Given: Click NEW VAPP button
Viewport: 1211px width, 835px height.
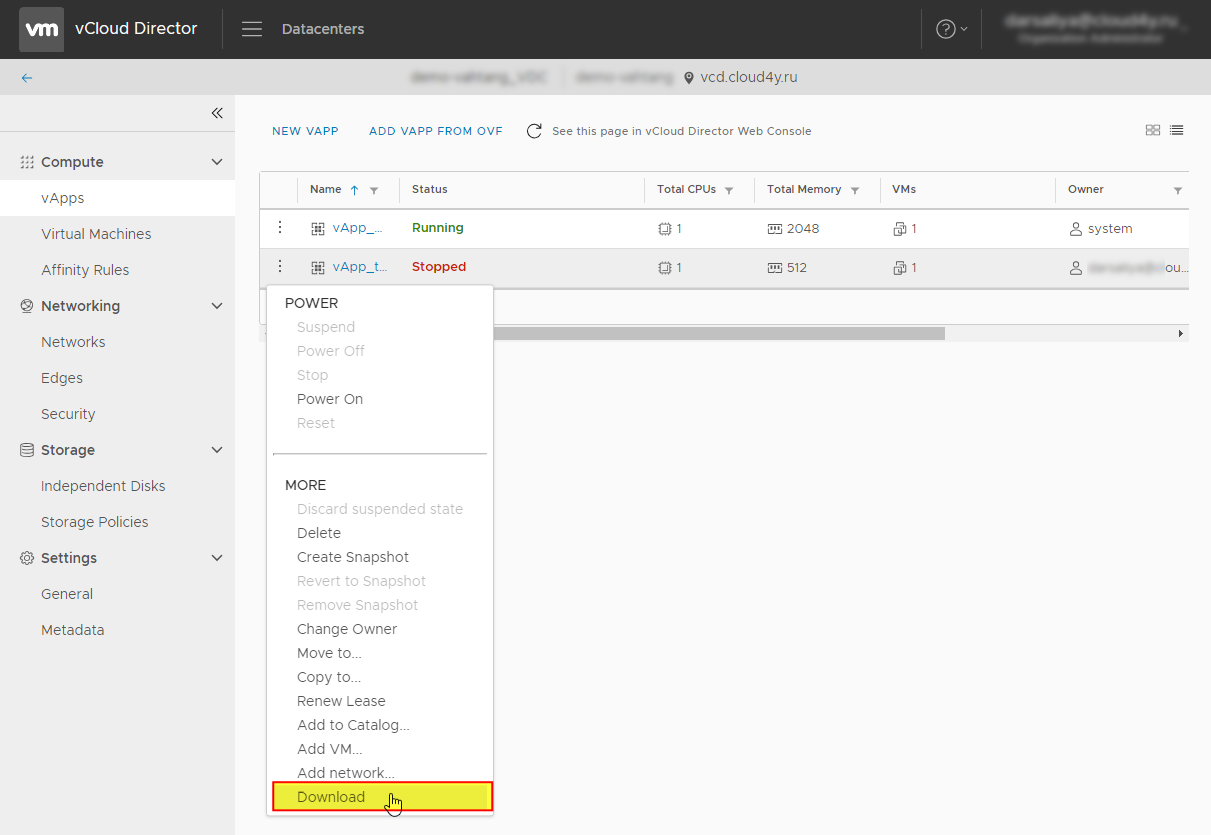Looking at the screenshot, I should [x=305, y=131].
